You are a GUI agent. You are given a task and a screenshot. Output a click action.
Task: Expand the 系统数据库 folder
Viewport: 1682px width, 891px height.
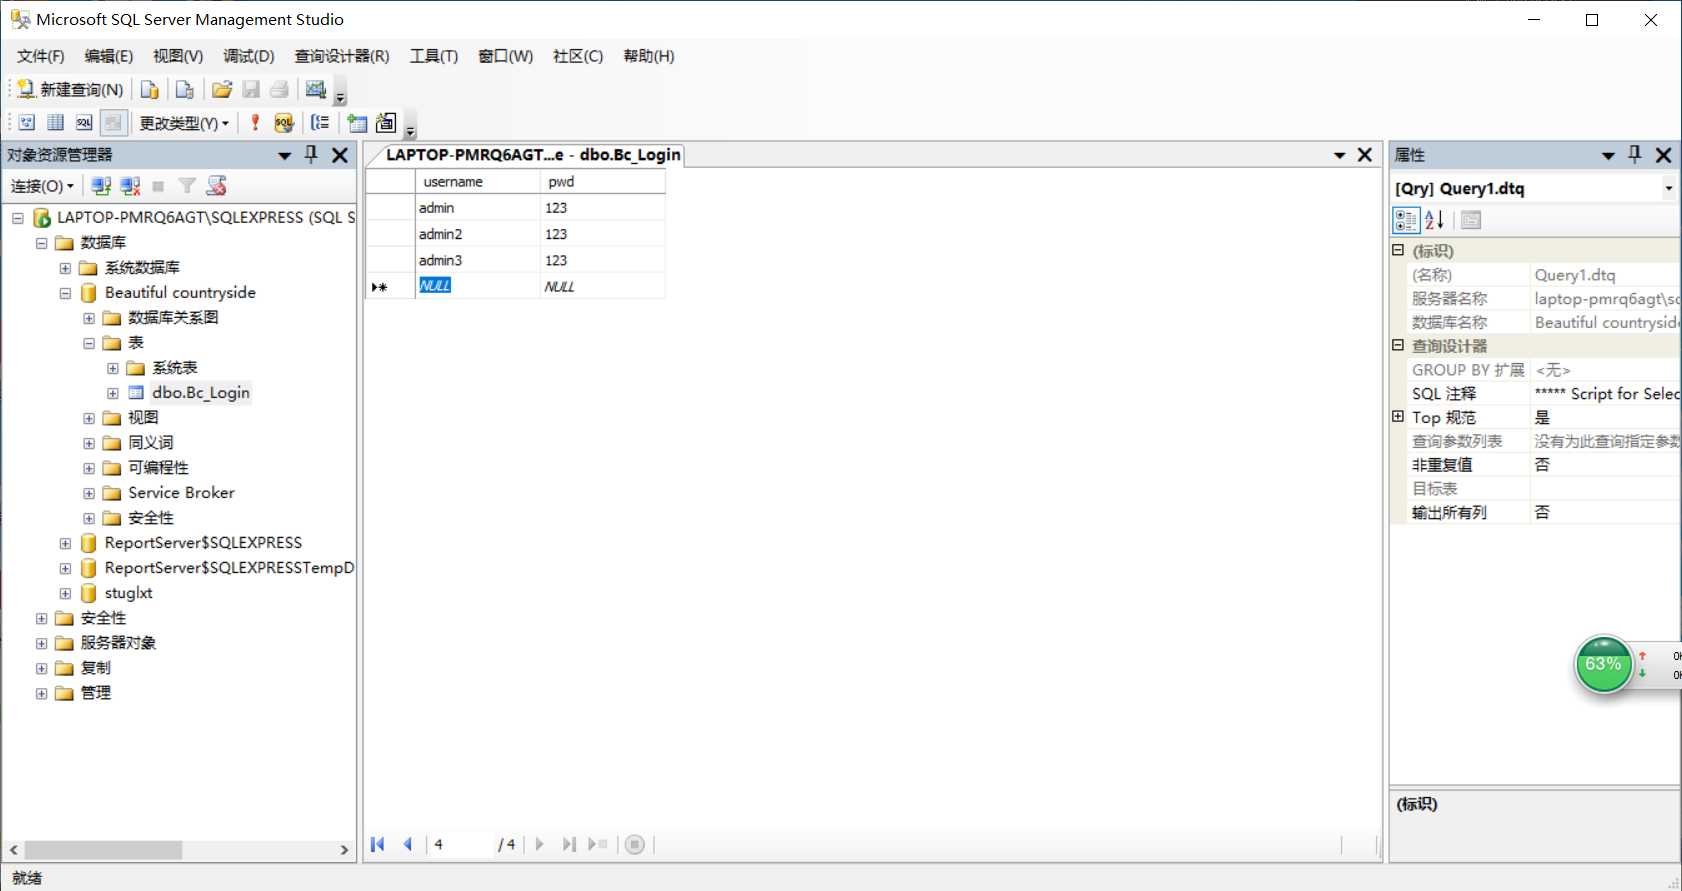click(x=65, y=268)
